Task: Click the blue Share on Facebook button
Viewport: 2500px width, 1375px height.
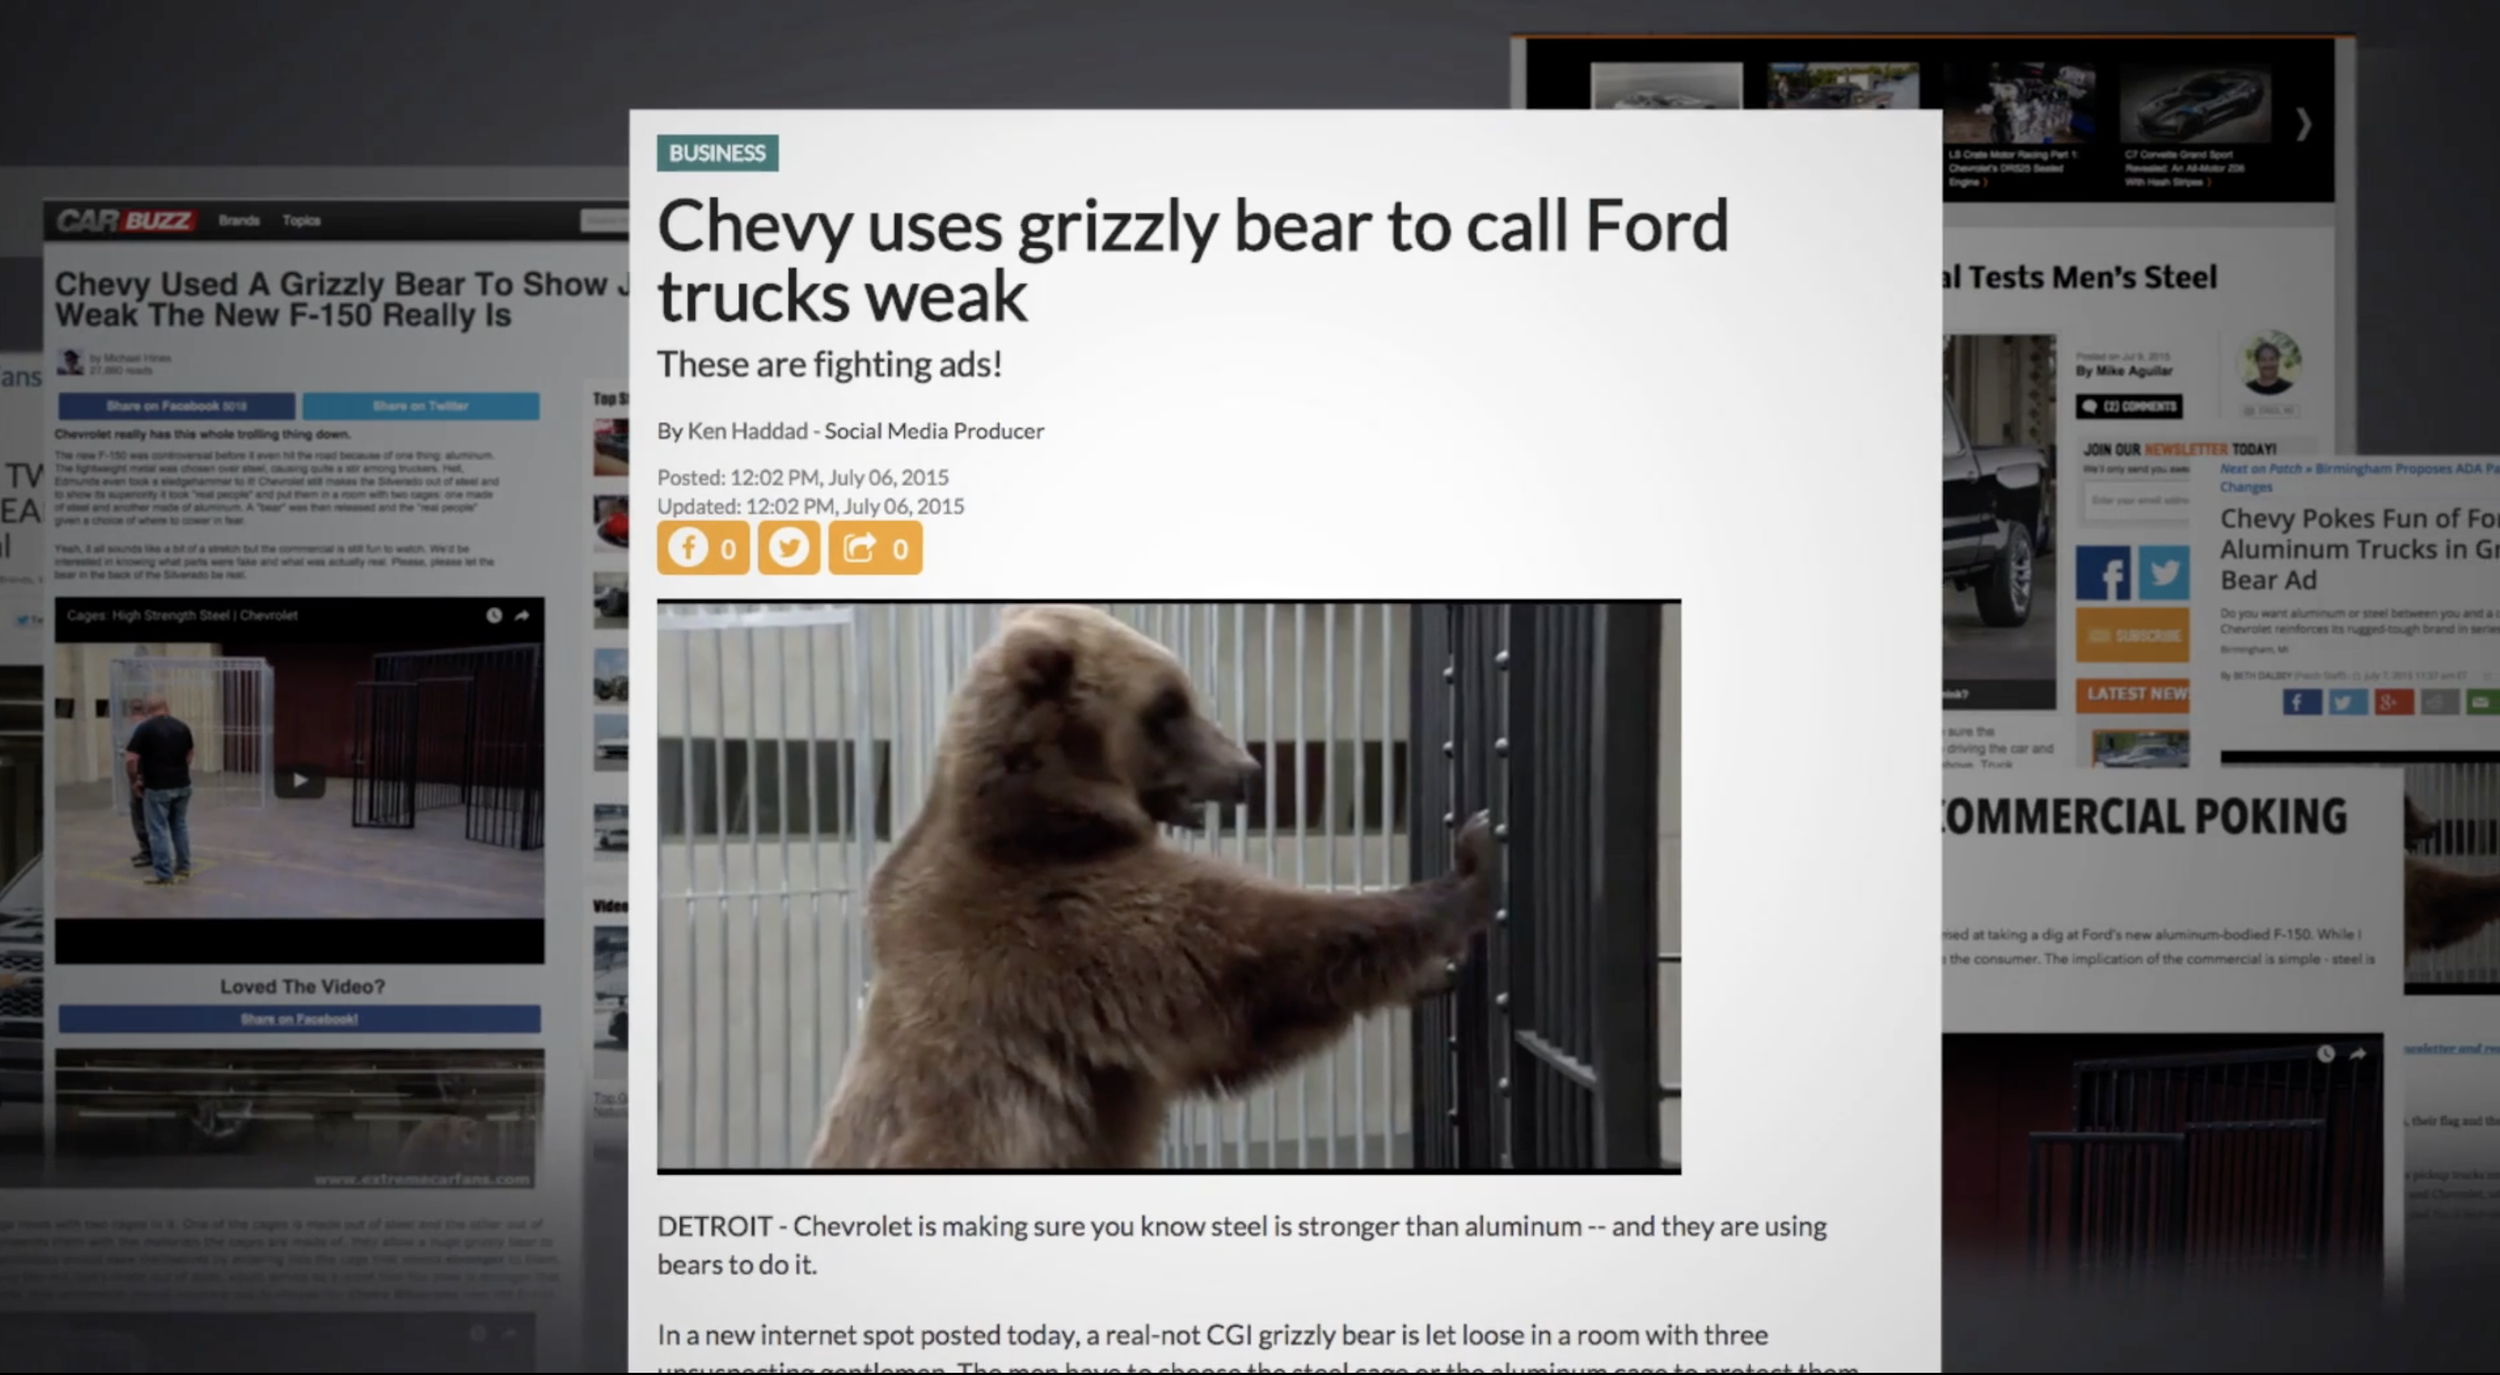Action: point(176,406)
